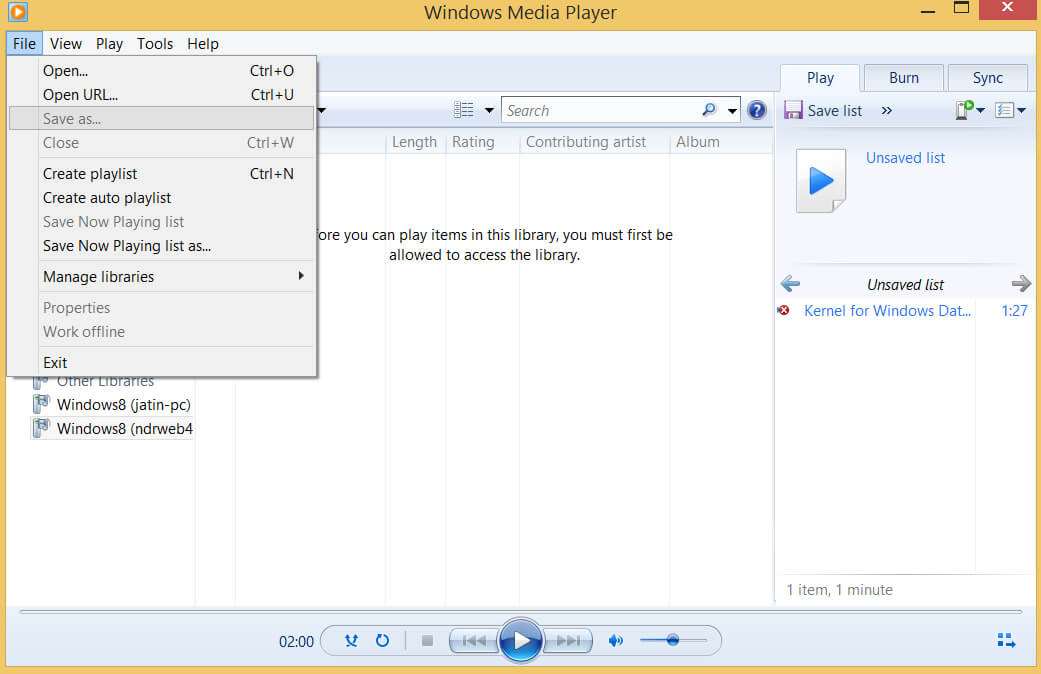Click the Stop playback icon
The width and height of the screenshot is (1041, 674).
(x=426, y=640)
